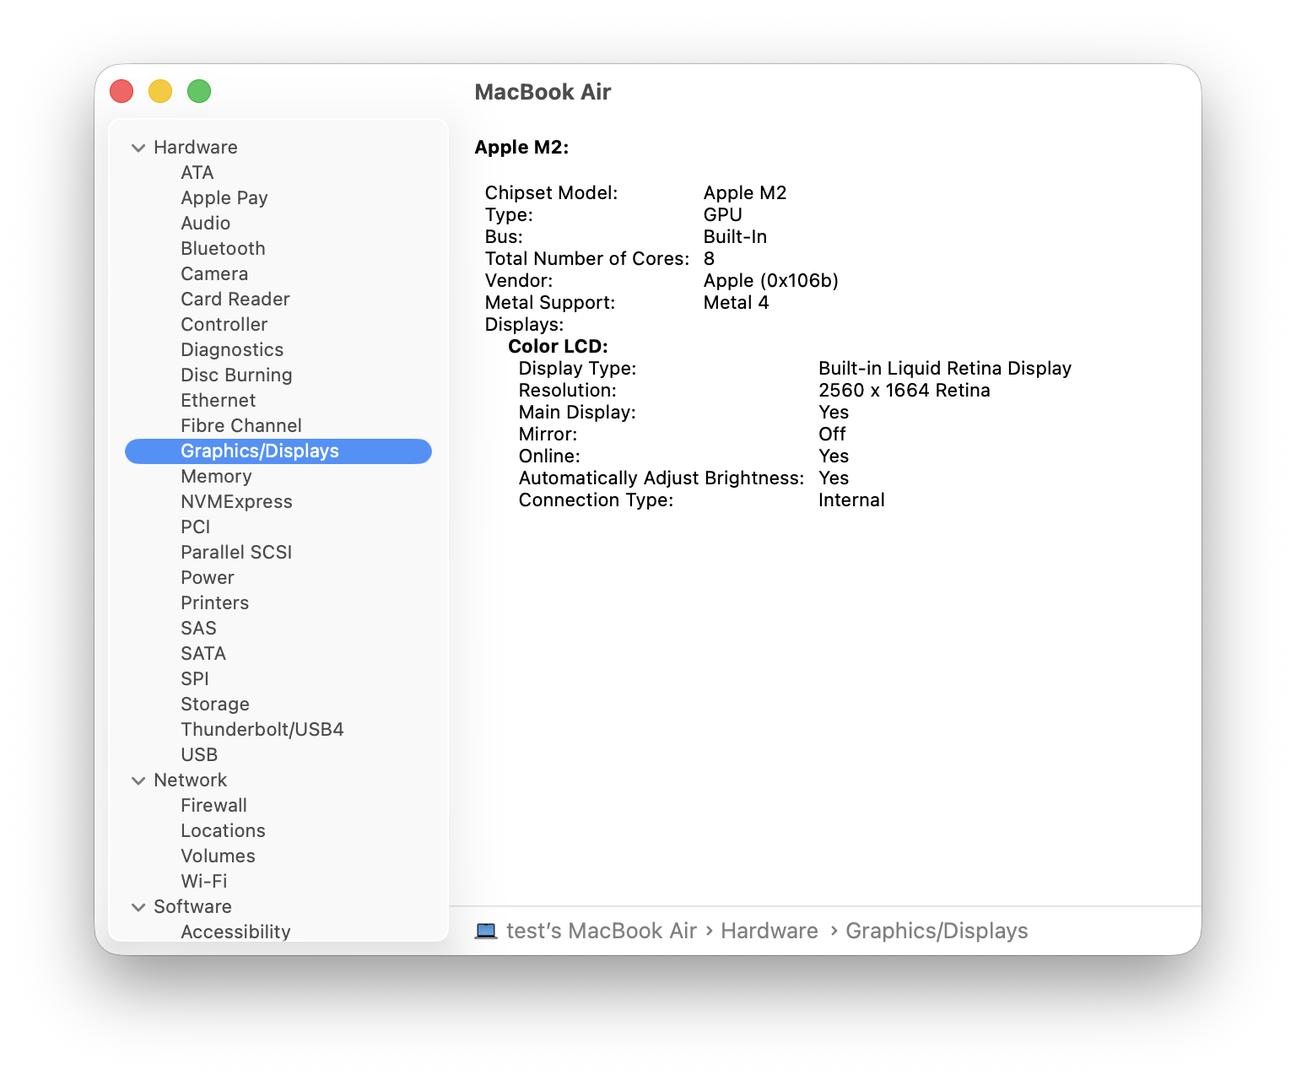Click the Metal Support value Metal 4

(736, 303)
